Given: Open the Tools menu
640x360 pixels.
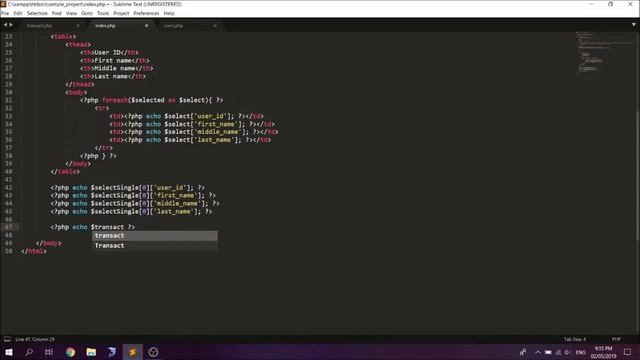Looking at the screenshot, I should click(x=103, y=13).
